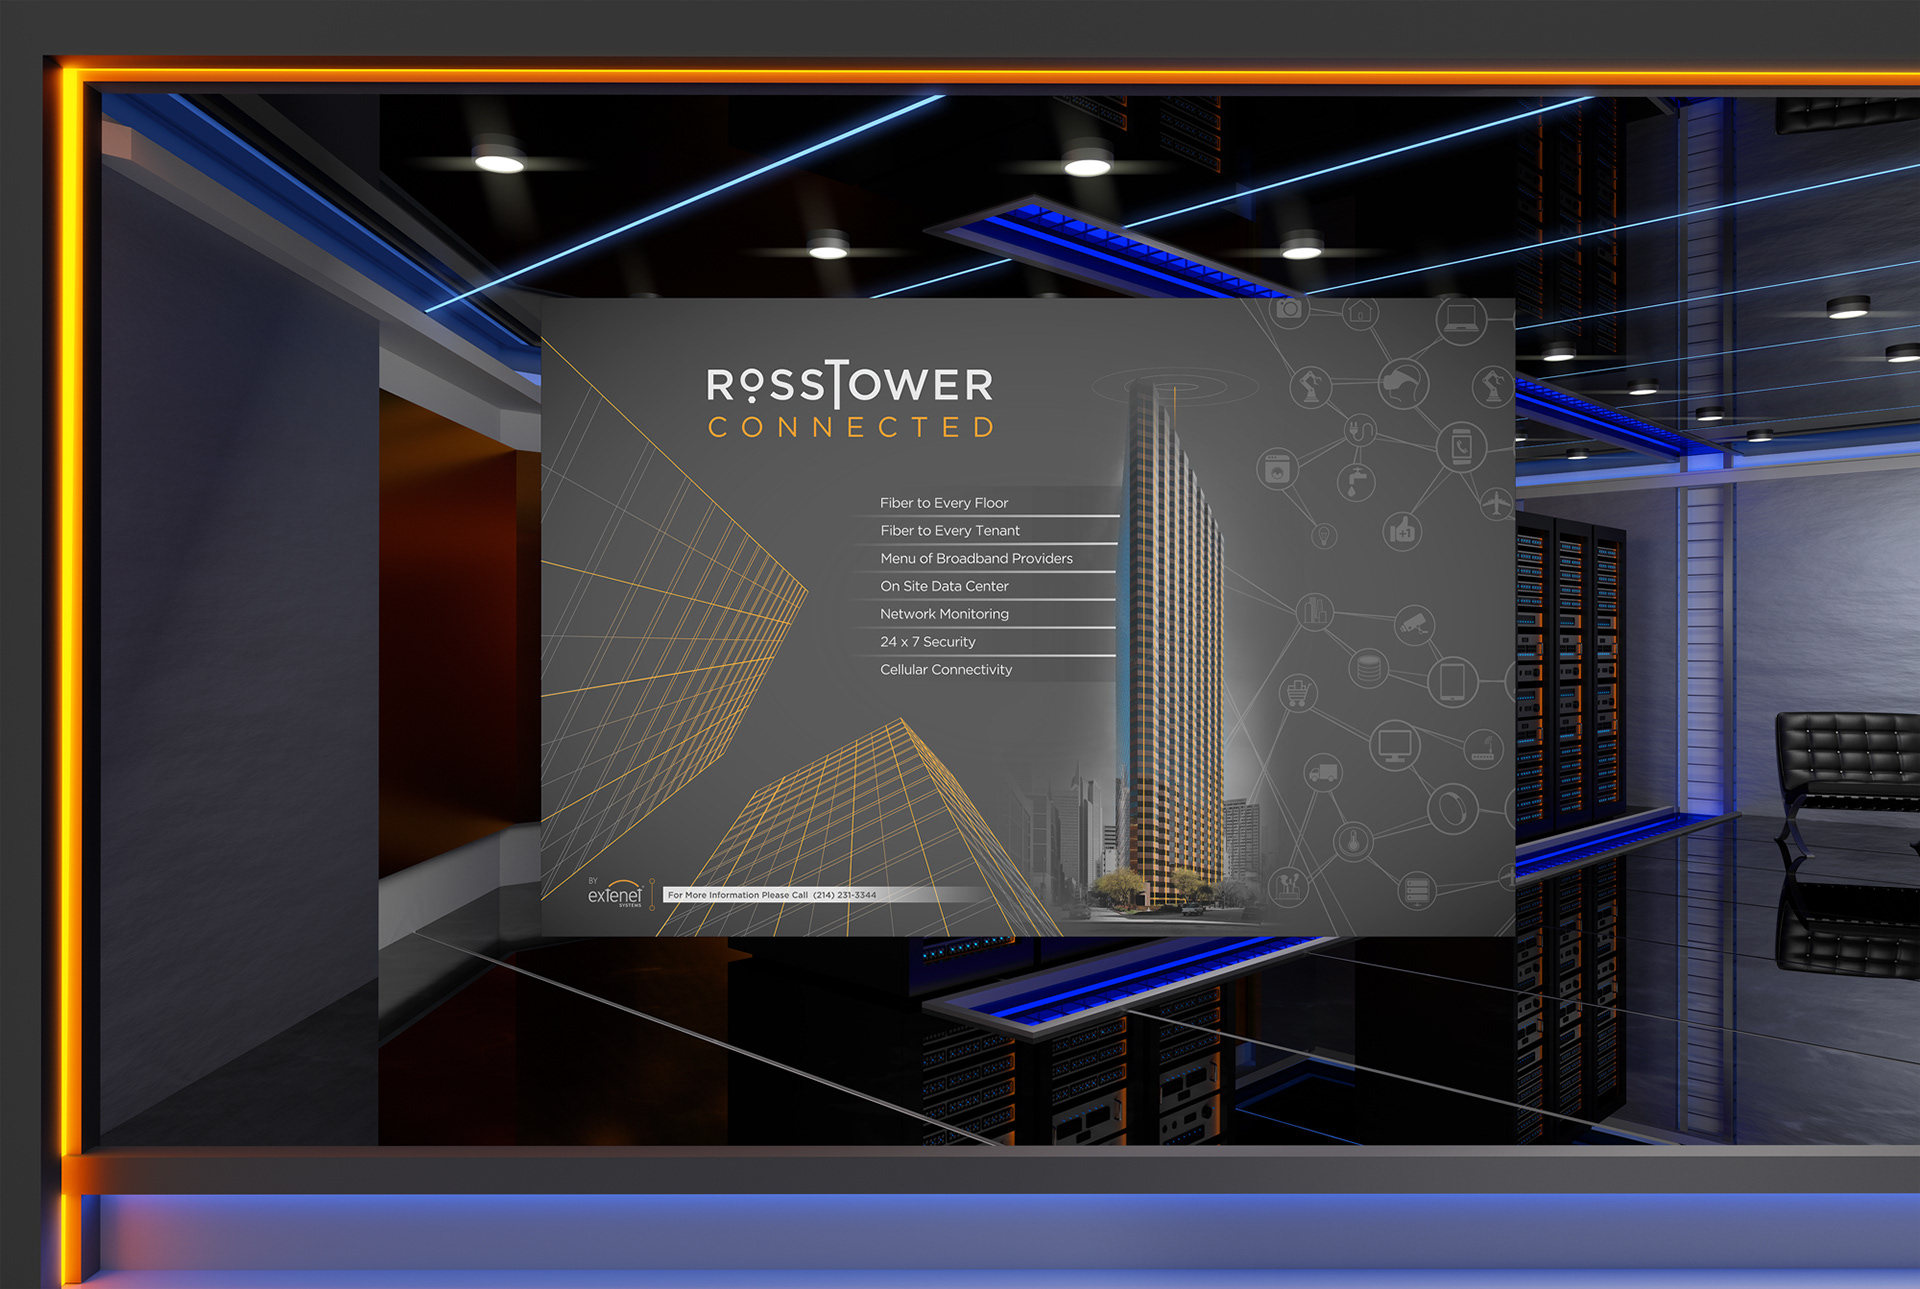Click the washing machine icon

click(1277, 469)
